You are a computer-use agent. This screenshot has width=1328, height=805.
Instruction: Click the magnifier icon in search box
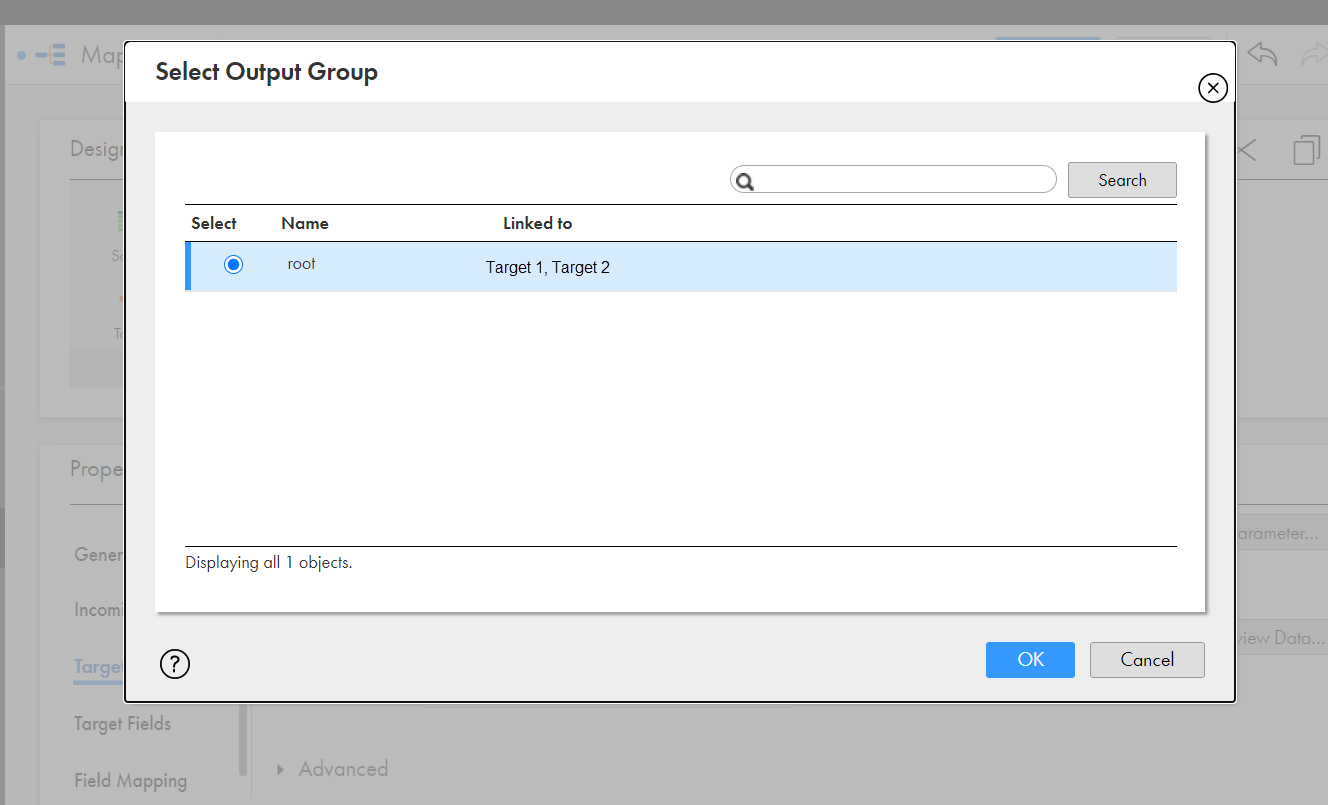[745, 181]
